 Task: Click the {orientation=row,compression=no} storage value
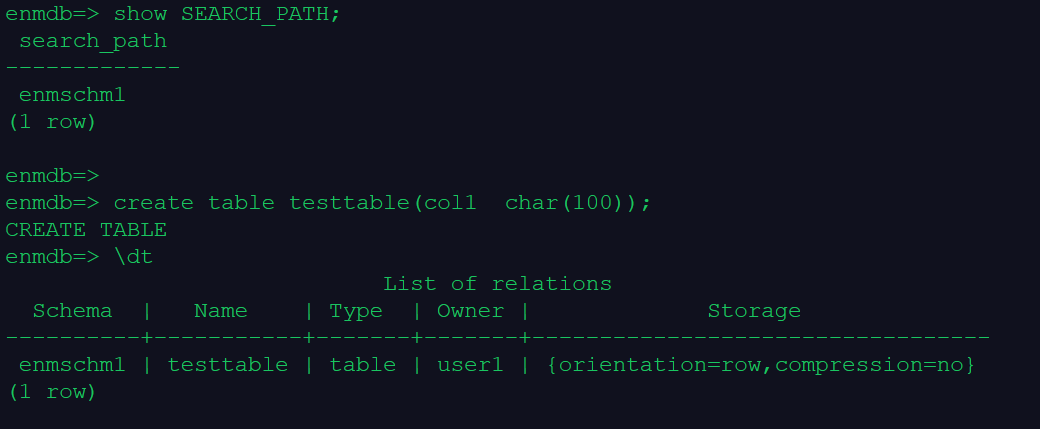tap(761, 365)
